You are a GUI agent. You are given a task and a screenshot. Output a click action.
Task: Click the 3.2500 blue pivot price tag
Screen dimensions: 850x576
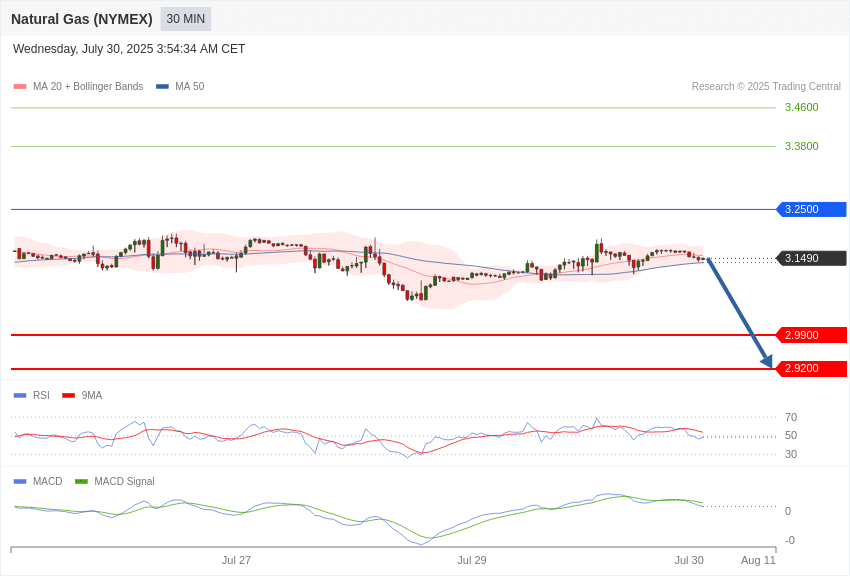pyautogui.click(x=812, y=209)
